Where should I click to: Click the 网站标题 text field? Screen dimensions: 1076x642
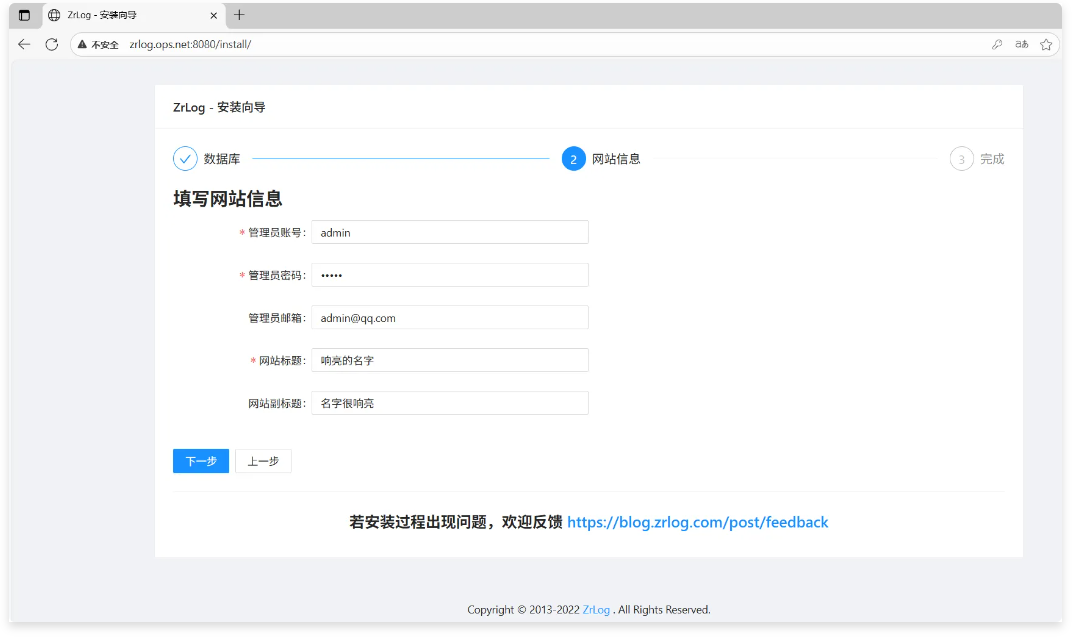[449, 360]
